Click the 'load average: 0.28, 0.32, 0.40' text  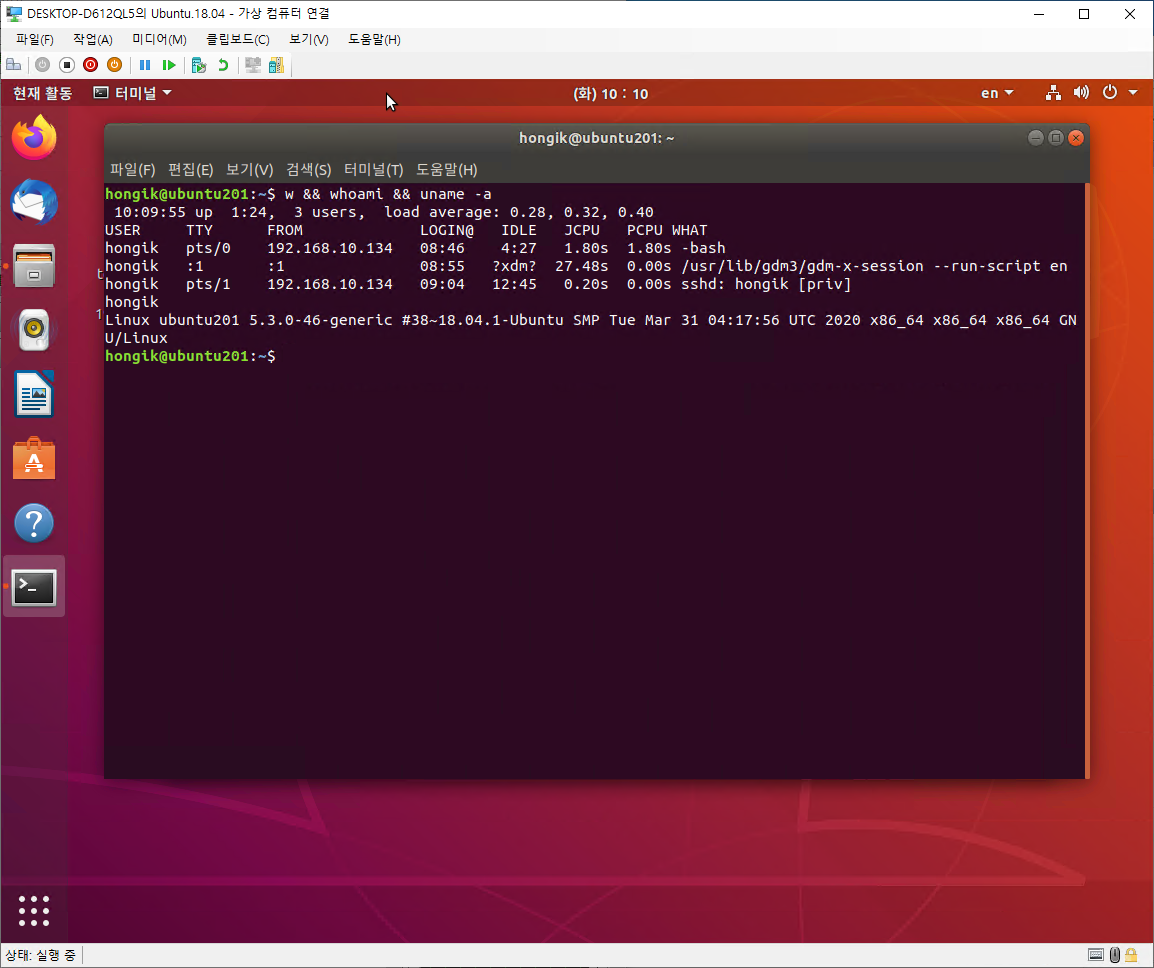(519, 213)
